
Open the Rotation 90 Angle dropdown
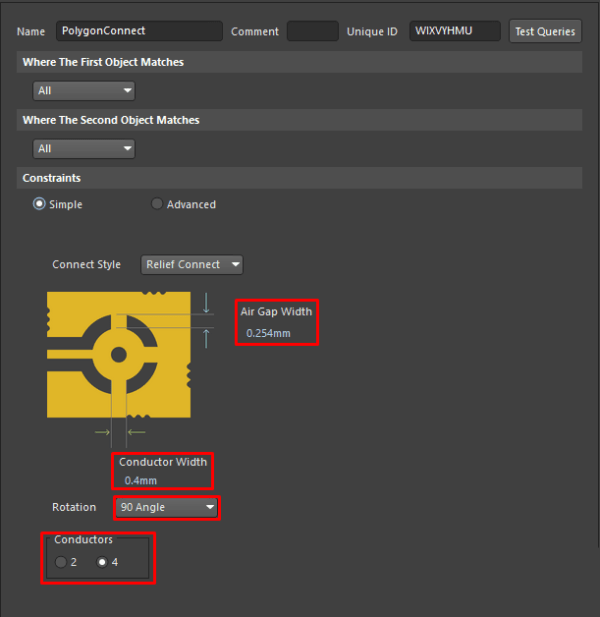click(167, 508)
